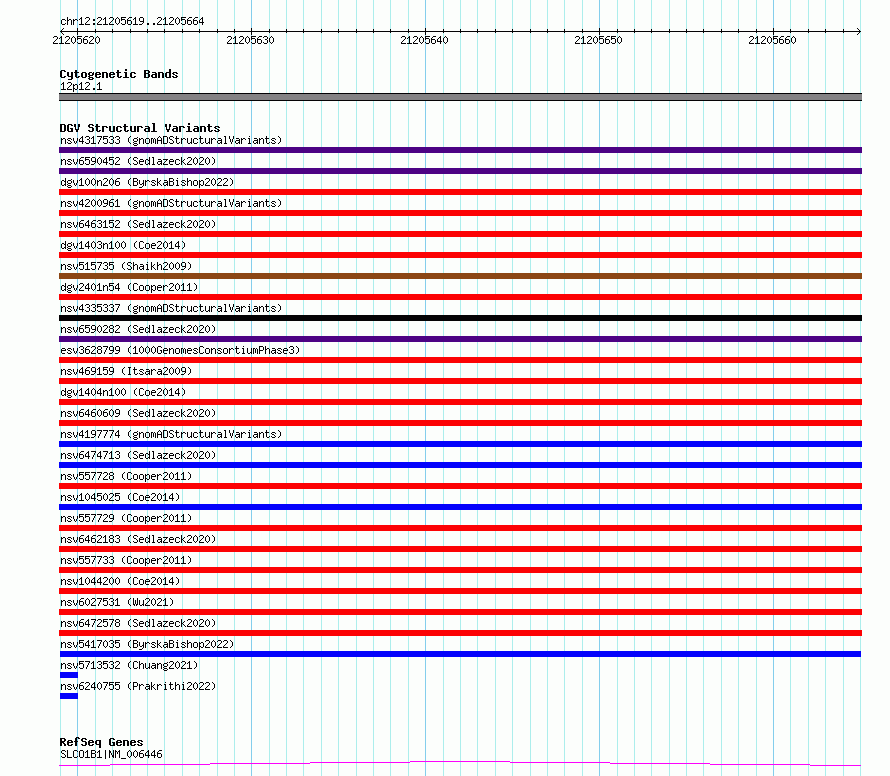This screenshot has width=890, height=776.
Task: Click the chr12:21205619..21205664 region label
Action: [132, 21]
